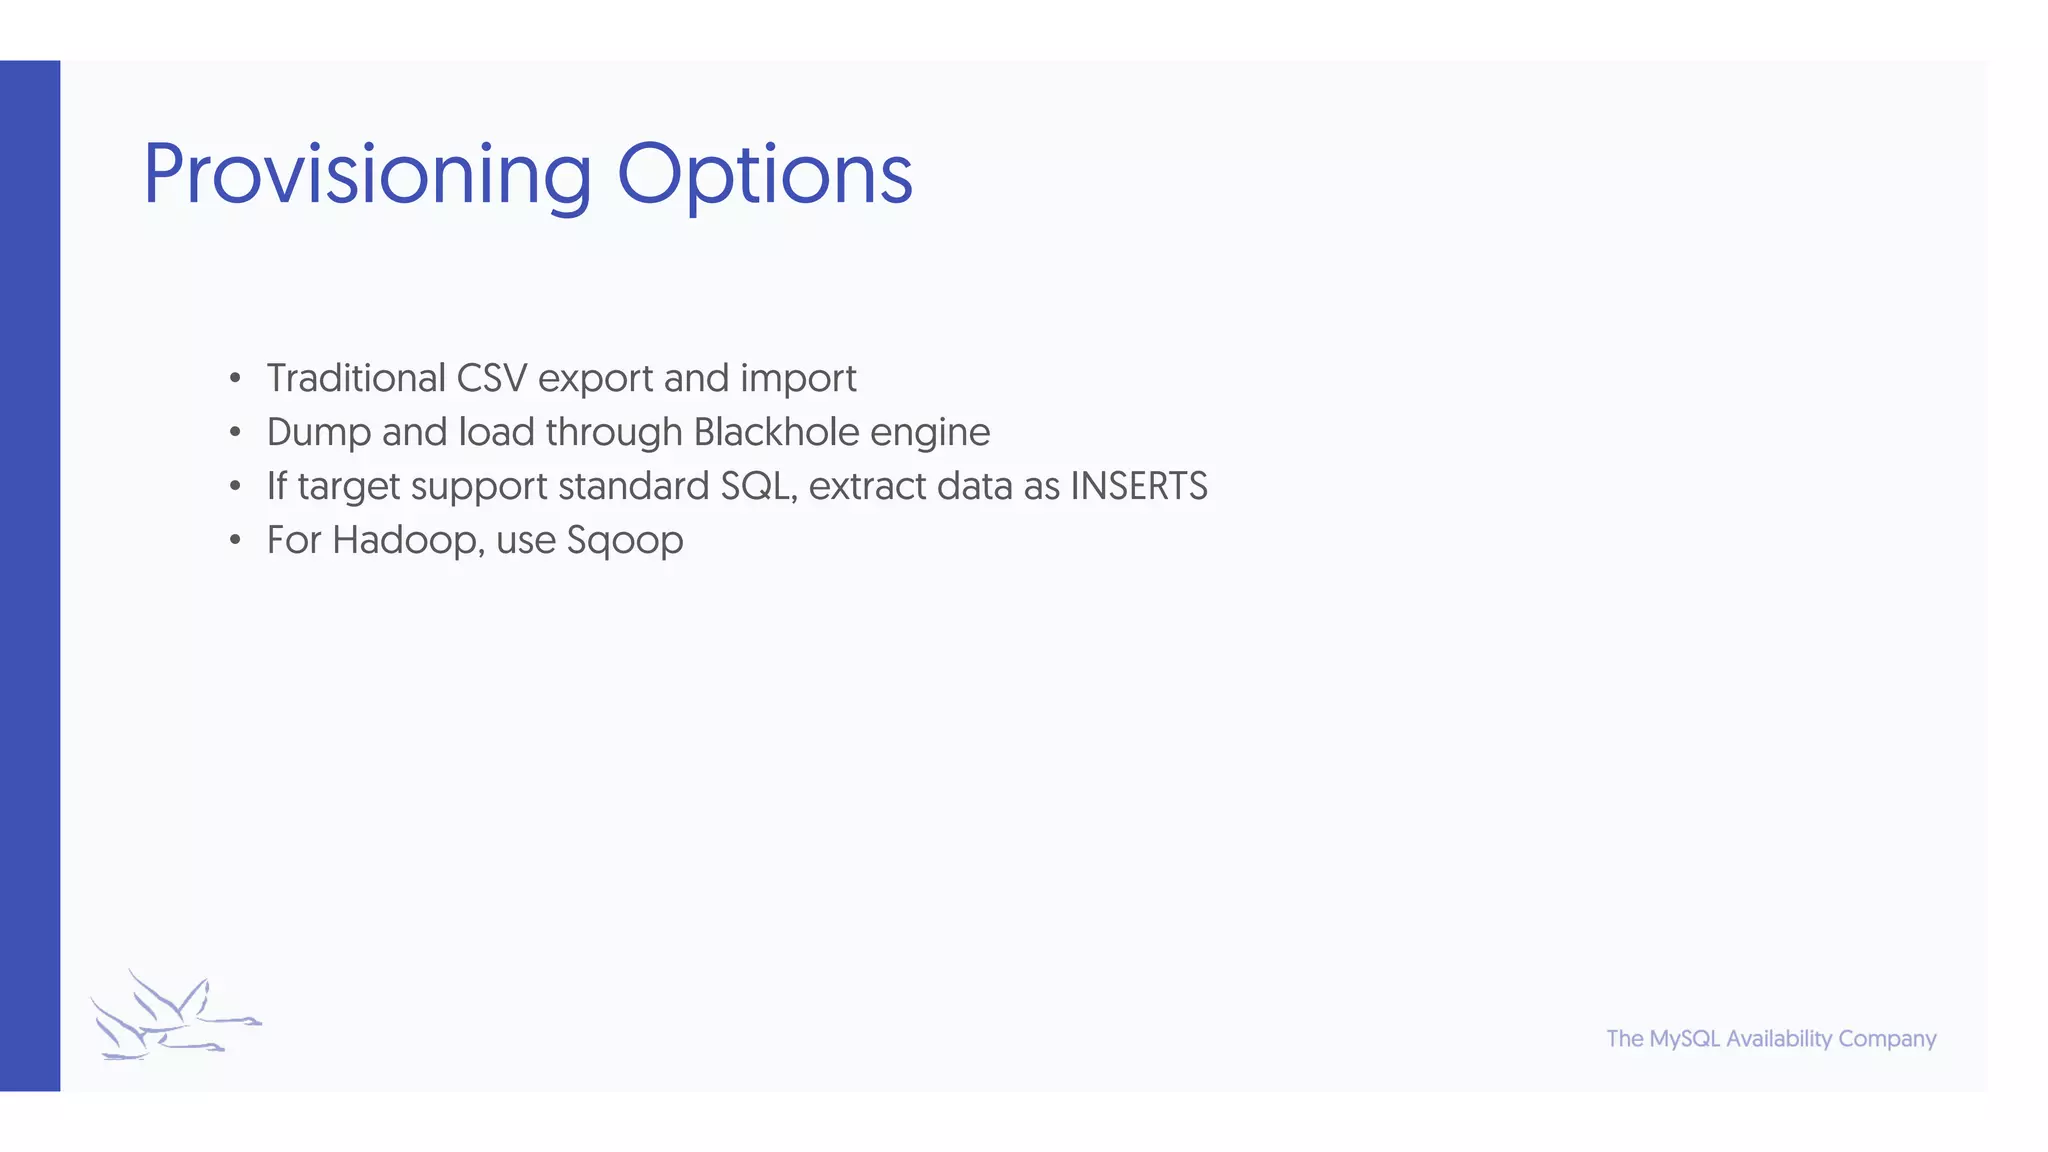Click the word 'SQL,' in the third bullet
The image size is (2048, 1152).
[x=759, y=487]
